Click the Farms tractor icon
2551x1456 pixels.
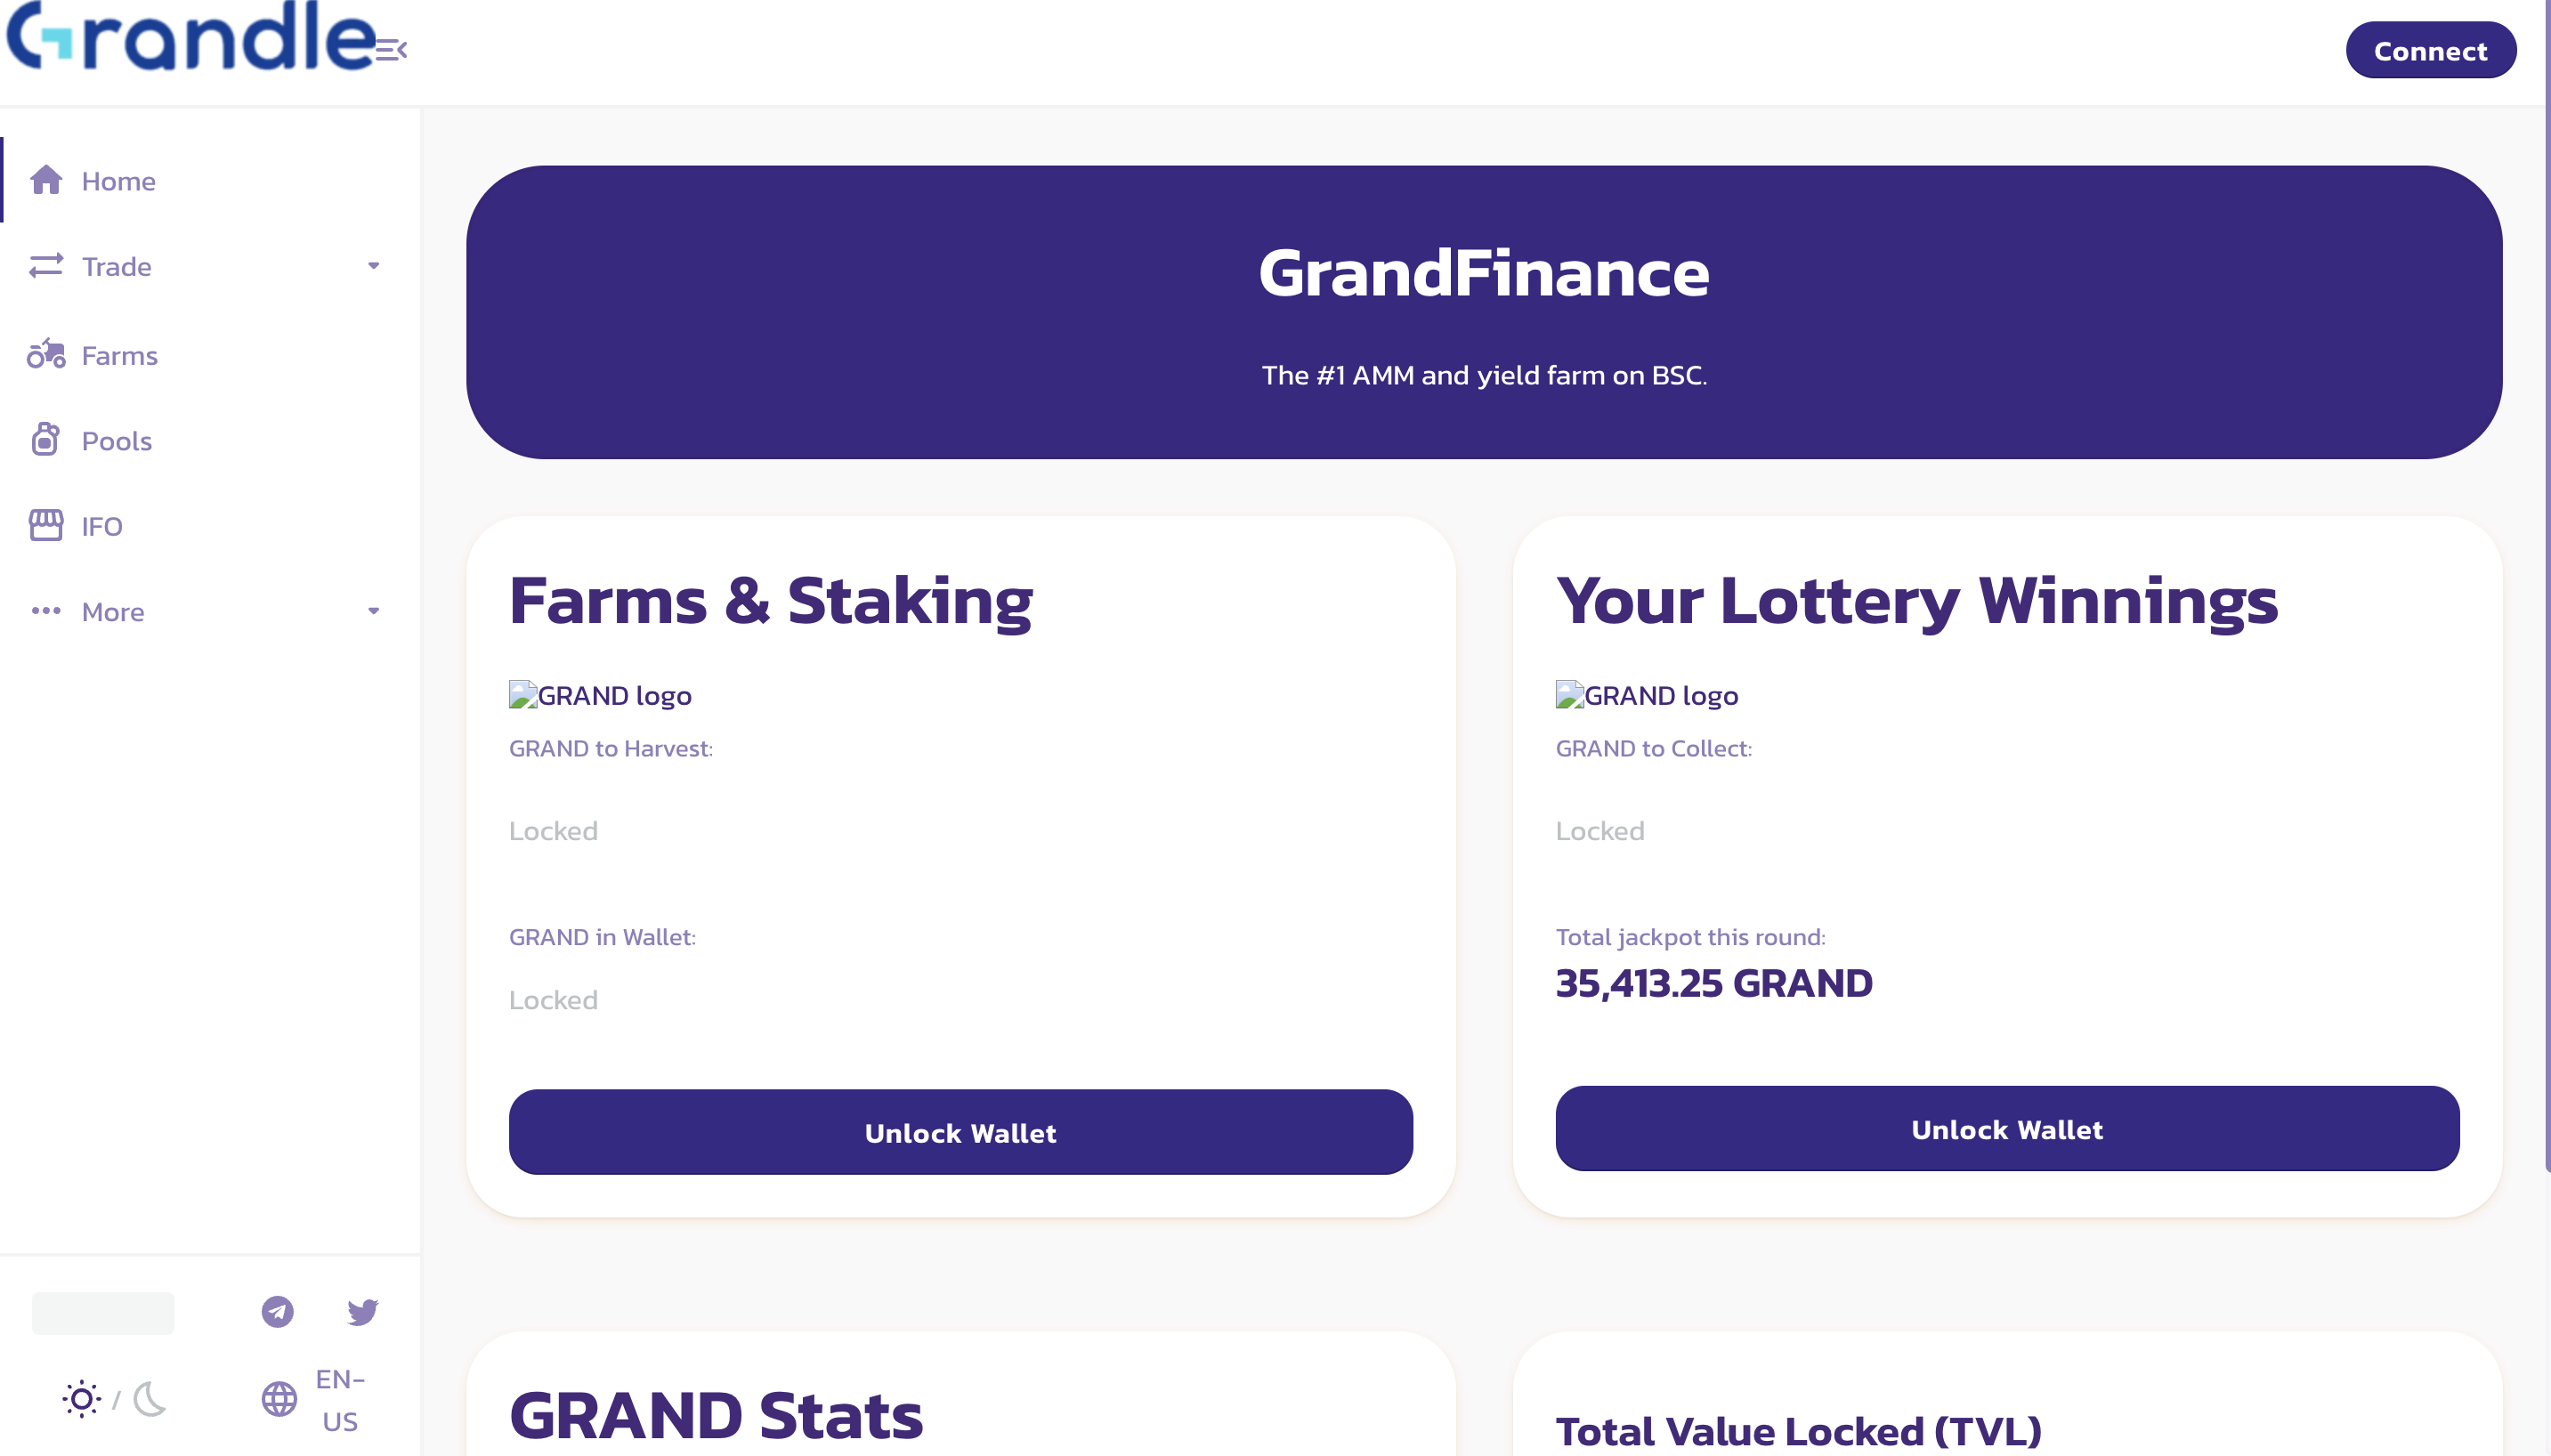tap(46, 355)
